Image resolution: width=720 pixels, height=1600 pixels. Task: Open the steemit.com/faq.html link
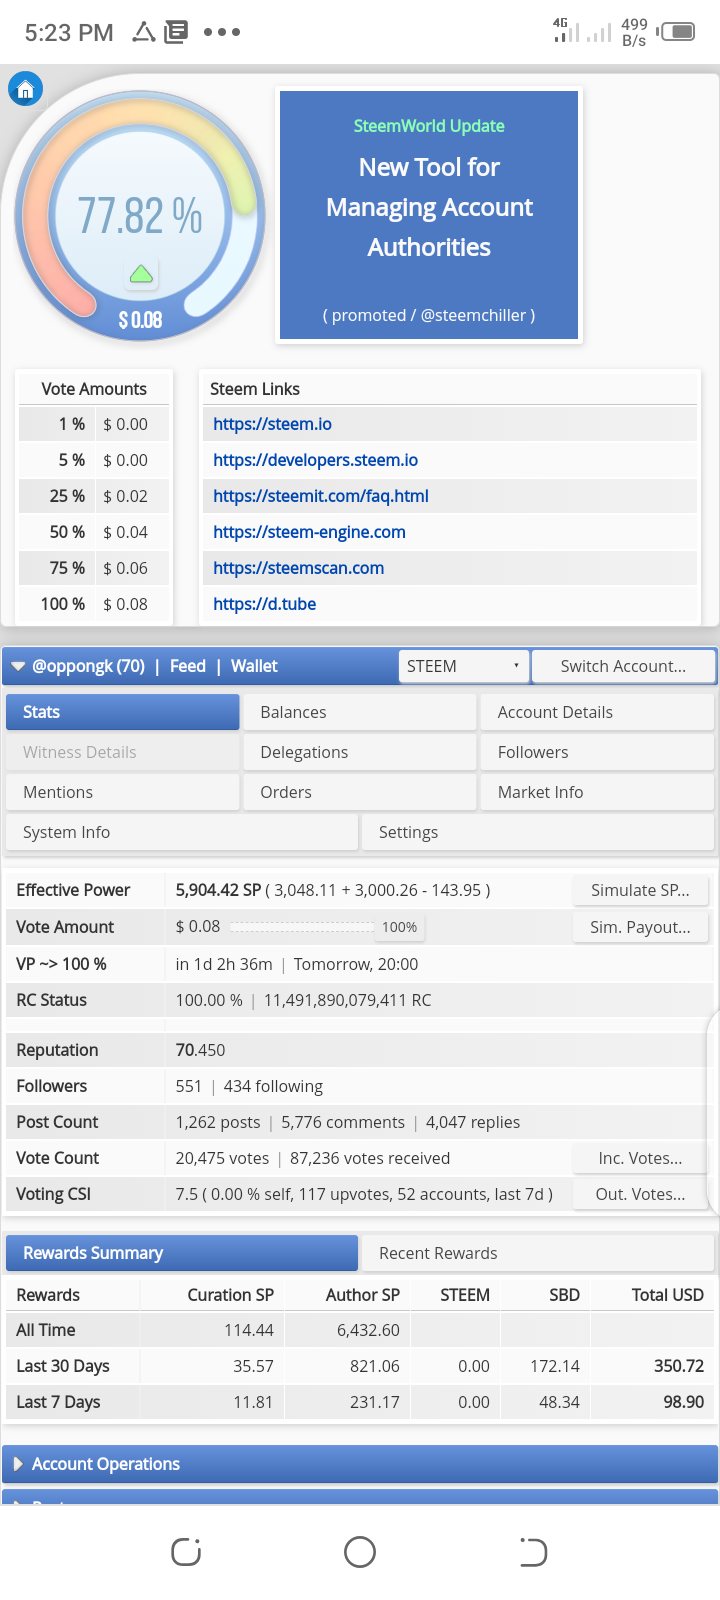tap(321, 496)
